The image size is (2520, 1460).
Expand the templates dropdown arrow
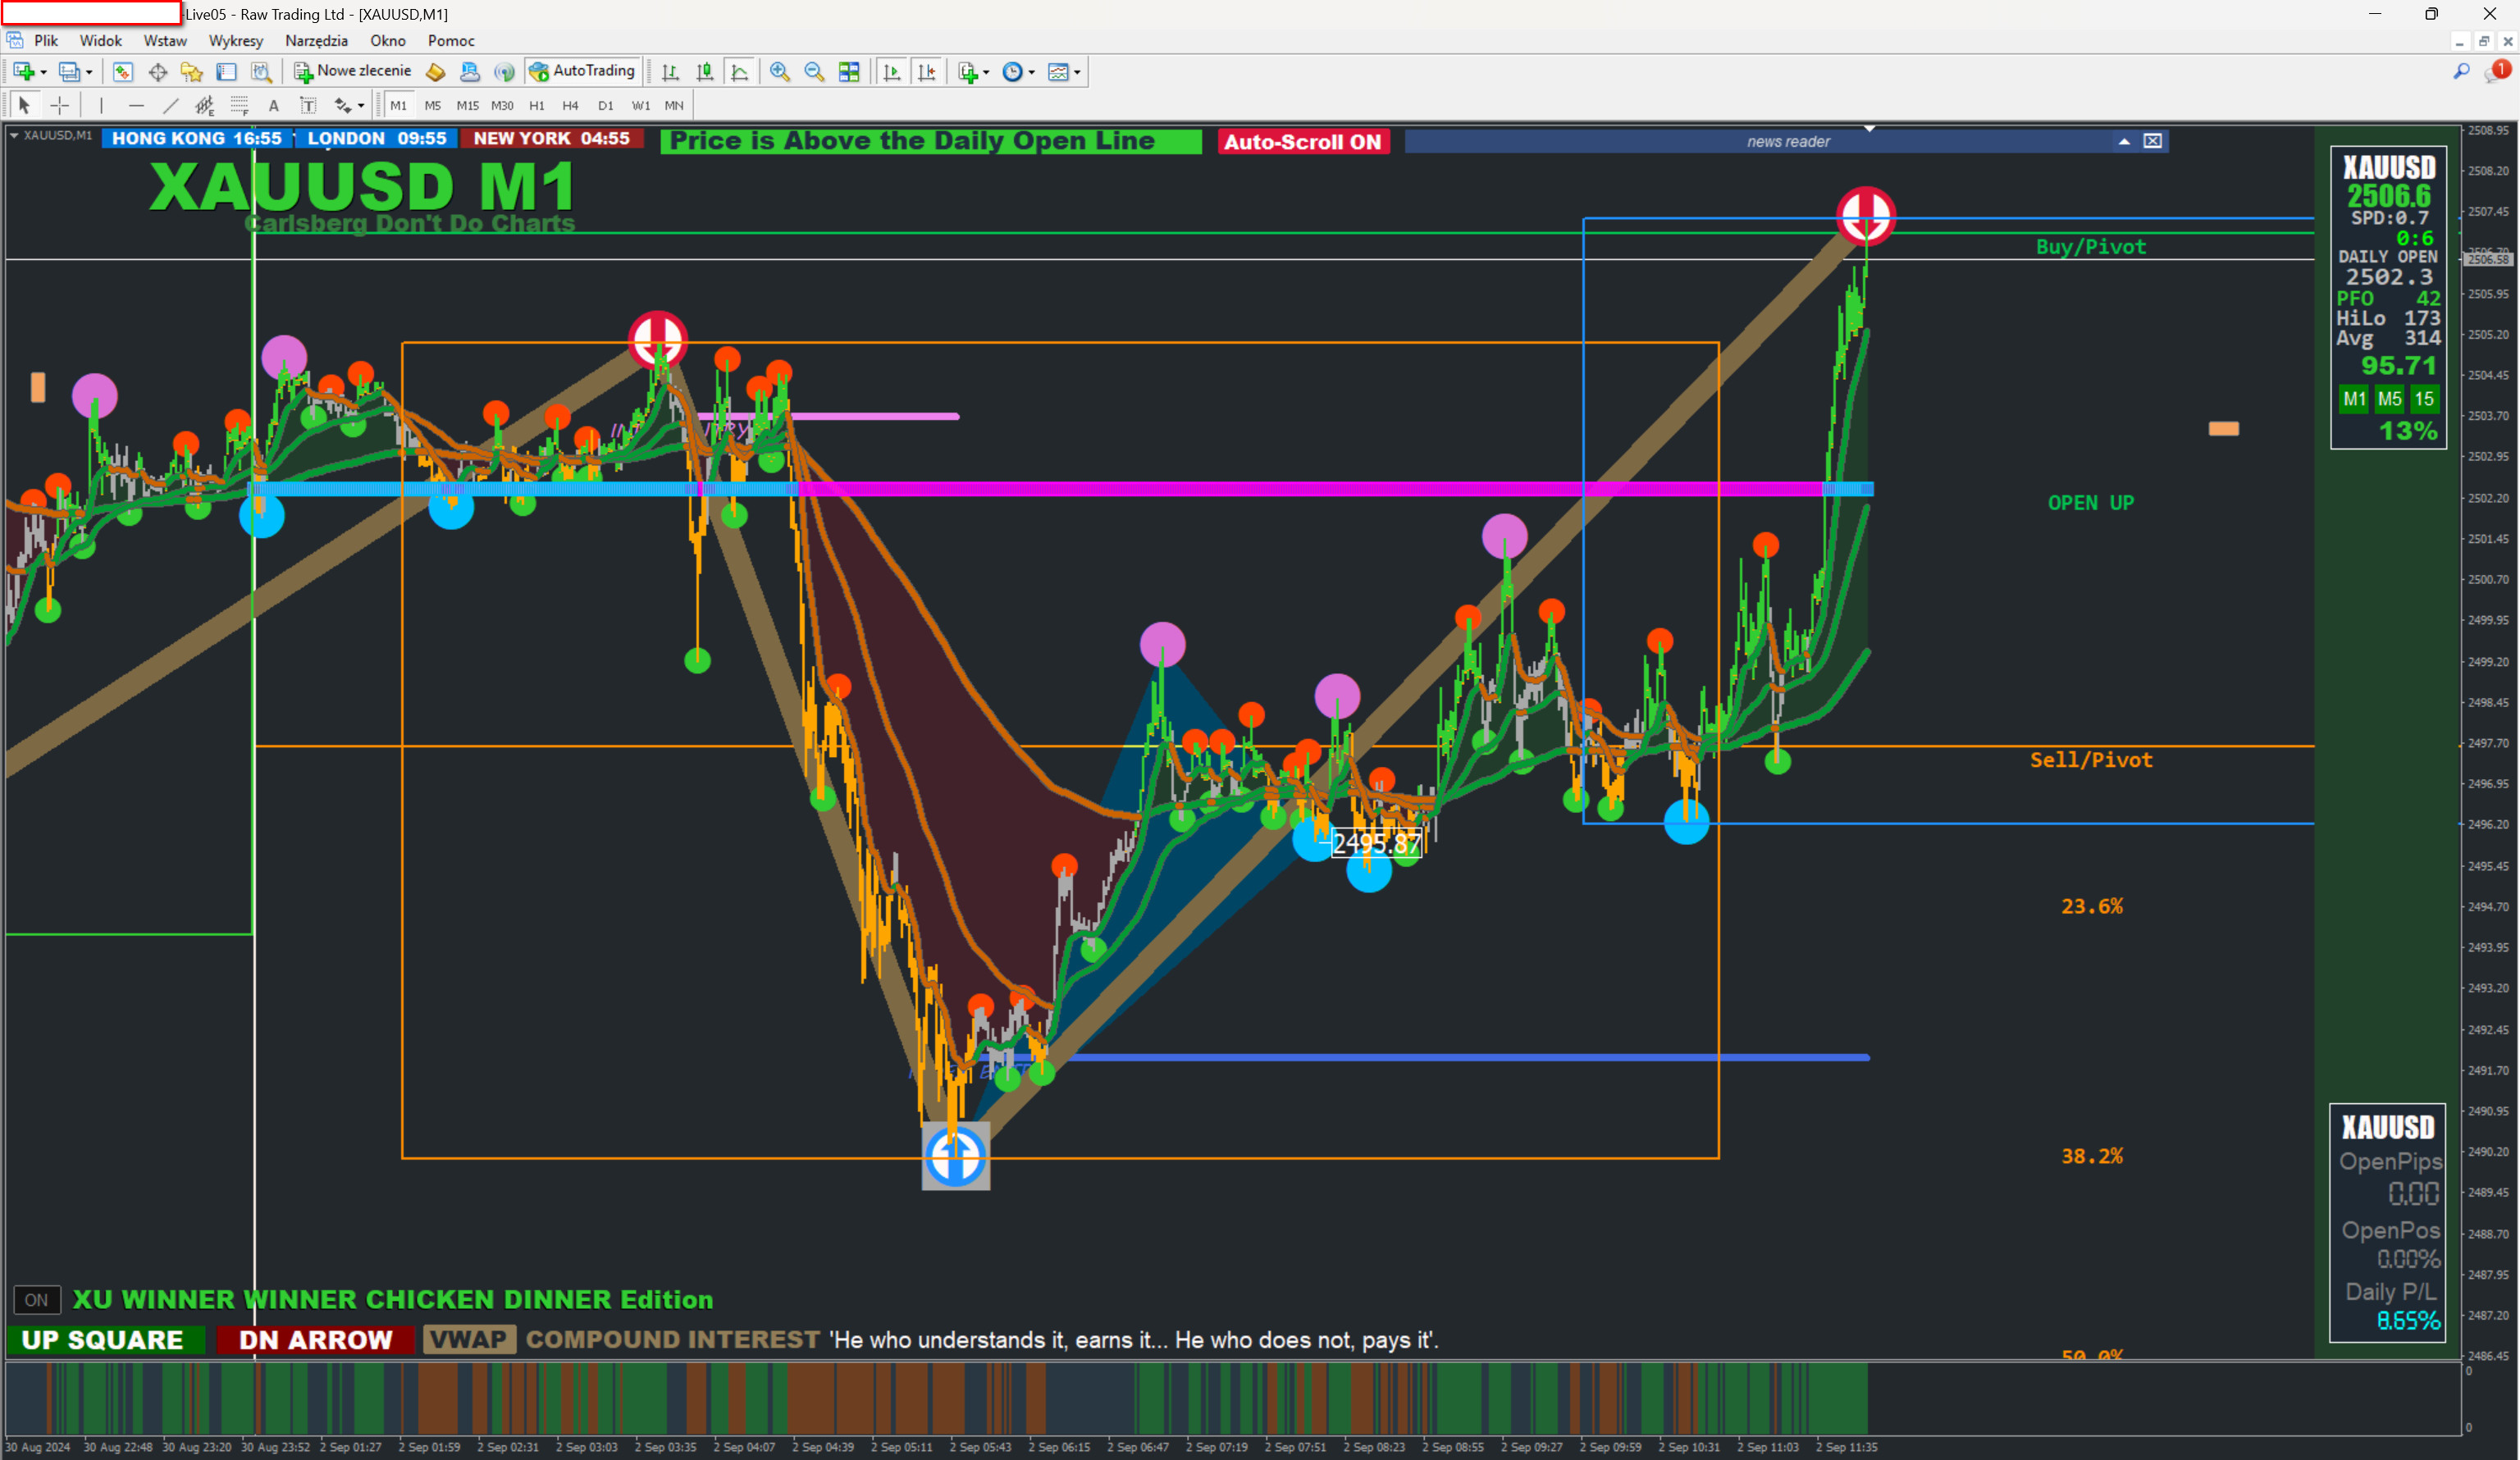pos(1077,73)
